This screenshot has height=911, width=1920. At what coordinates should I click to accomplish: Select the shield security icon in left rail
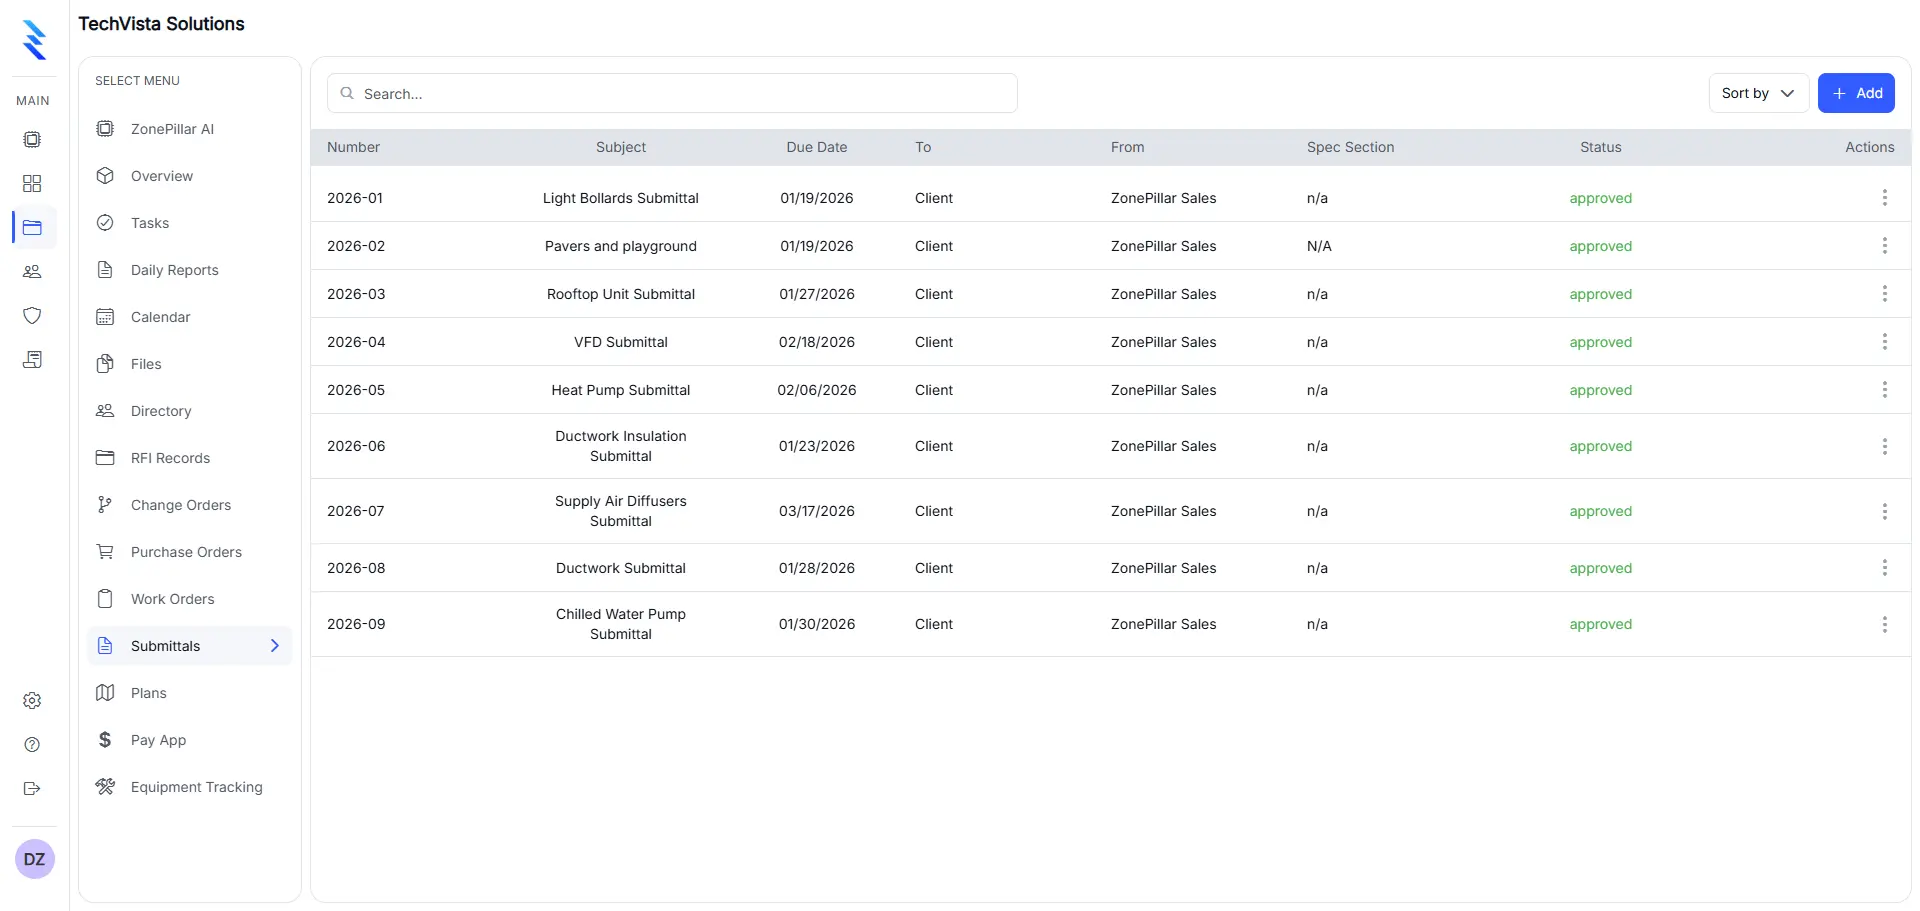click(32, 316)
